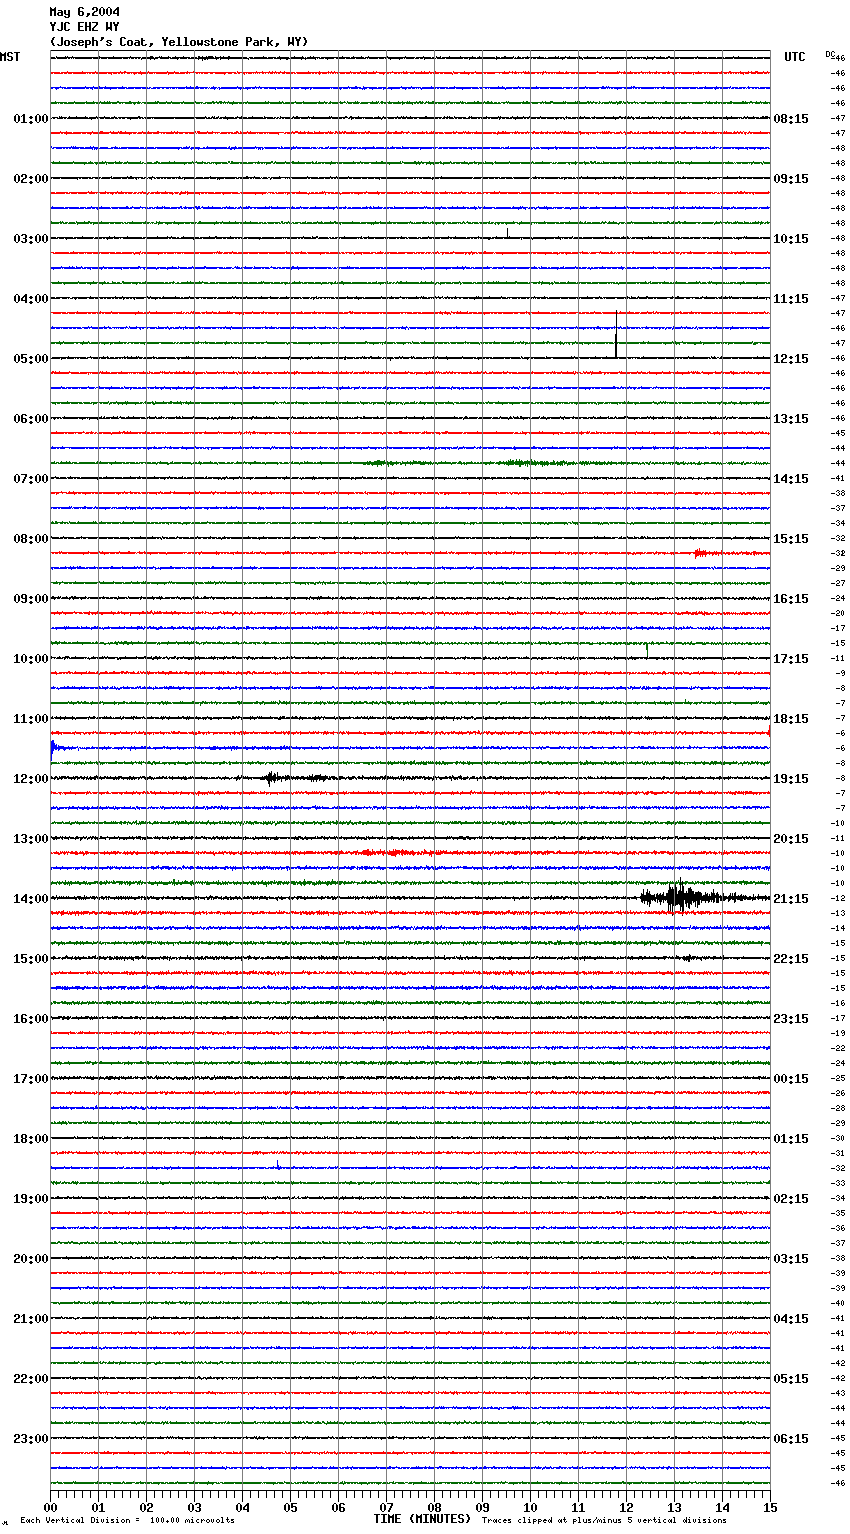The height and width of the screenshot is (1534, 850).
Task: Select the 15:00 MST time label
Action: tap(31, 959)
